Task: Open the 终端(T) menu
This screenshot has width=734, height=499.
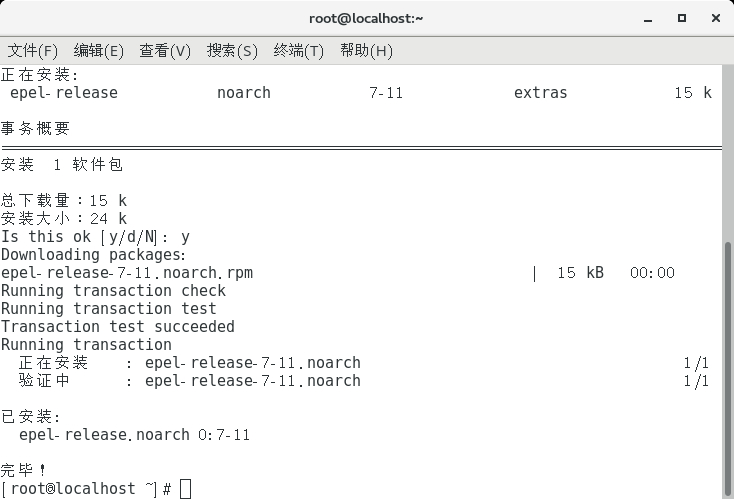Action: tap(299, 51)
